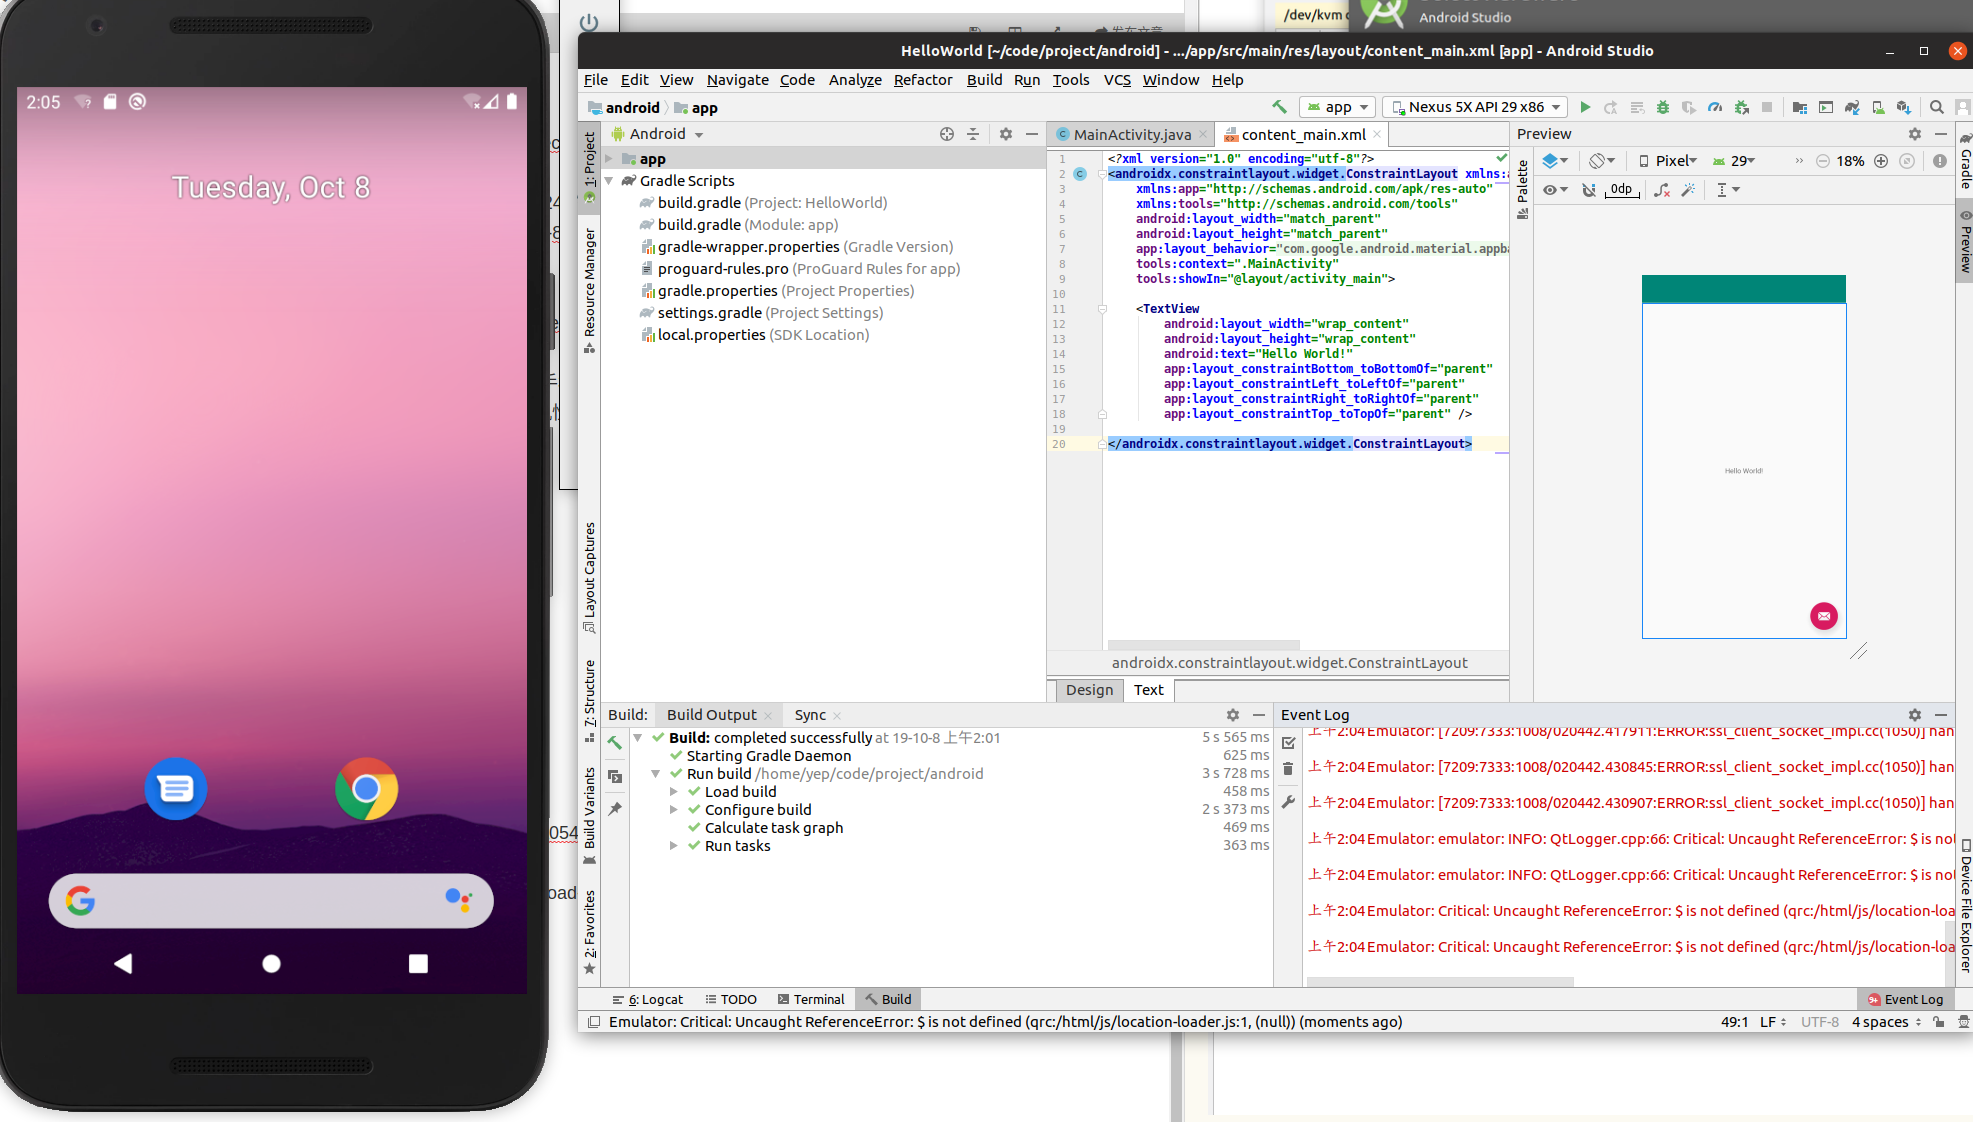Toggle the Device File Explorer strip
Viewport: 1973px width, 1122px height.
pyautogui.click(x=1965, y=905)
